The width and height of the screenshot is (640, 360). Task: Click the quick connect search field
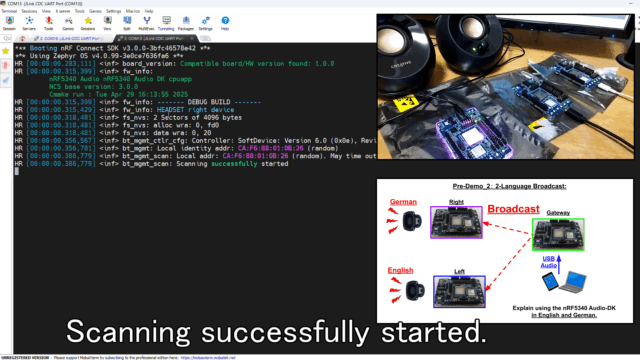(7, 38)
